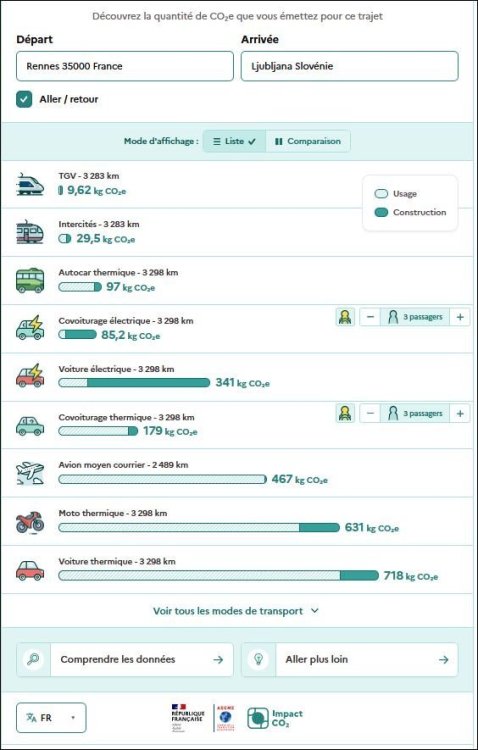Toggle the Construction legend indicator
The height and width of the screenshot is (750, 478).
click(381, 212)
